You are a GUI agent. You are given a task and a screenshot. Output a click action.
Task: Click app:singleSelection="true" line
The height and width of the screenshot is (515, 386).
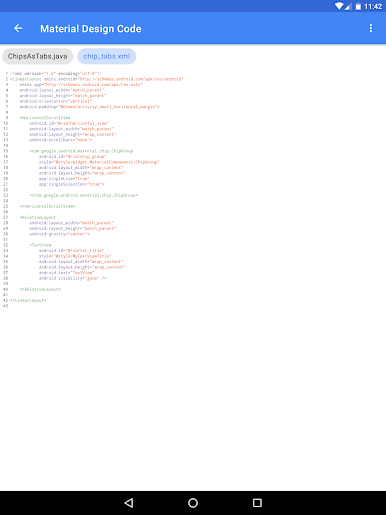pos(71,184)
